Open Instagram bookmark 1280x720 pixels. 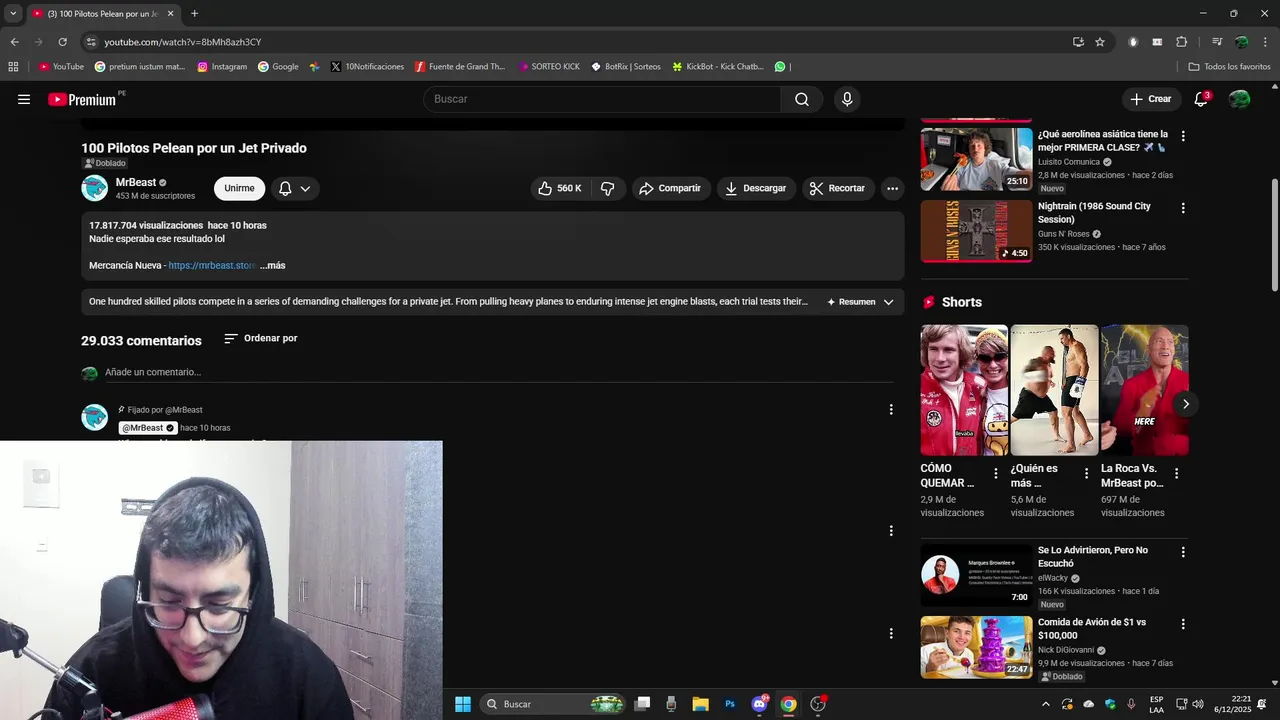[x=222, y=67]
